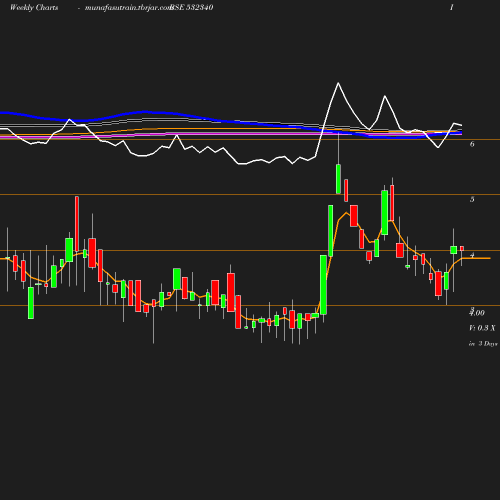Image resolution: width=500 pixels, height=500 pixels.
Task: Click the "Weekly Charts" title text
Action: (x=34, y=8)
